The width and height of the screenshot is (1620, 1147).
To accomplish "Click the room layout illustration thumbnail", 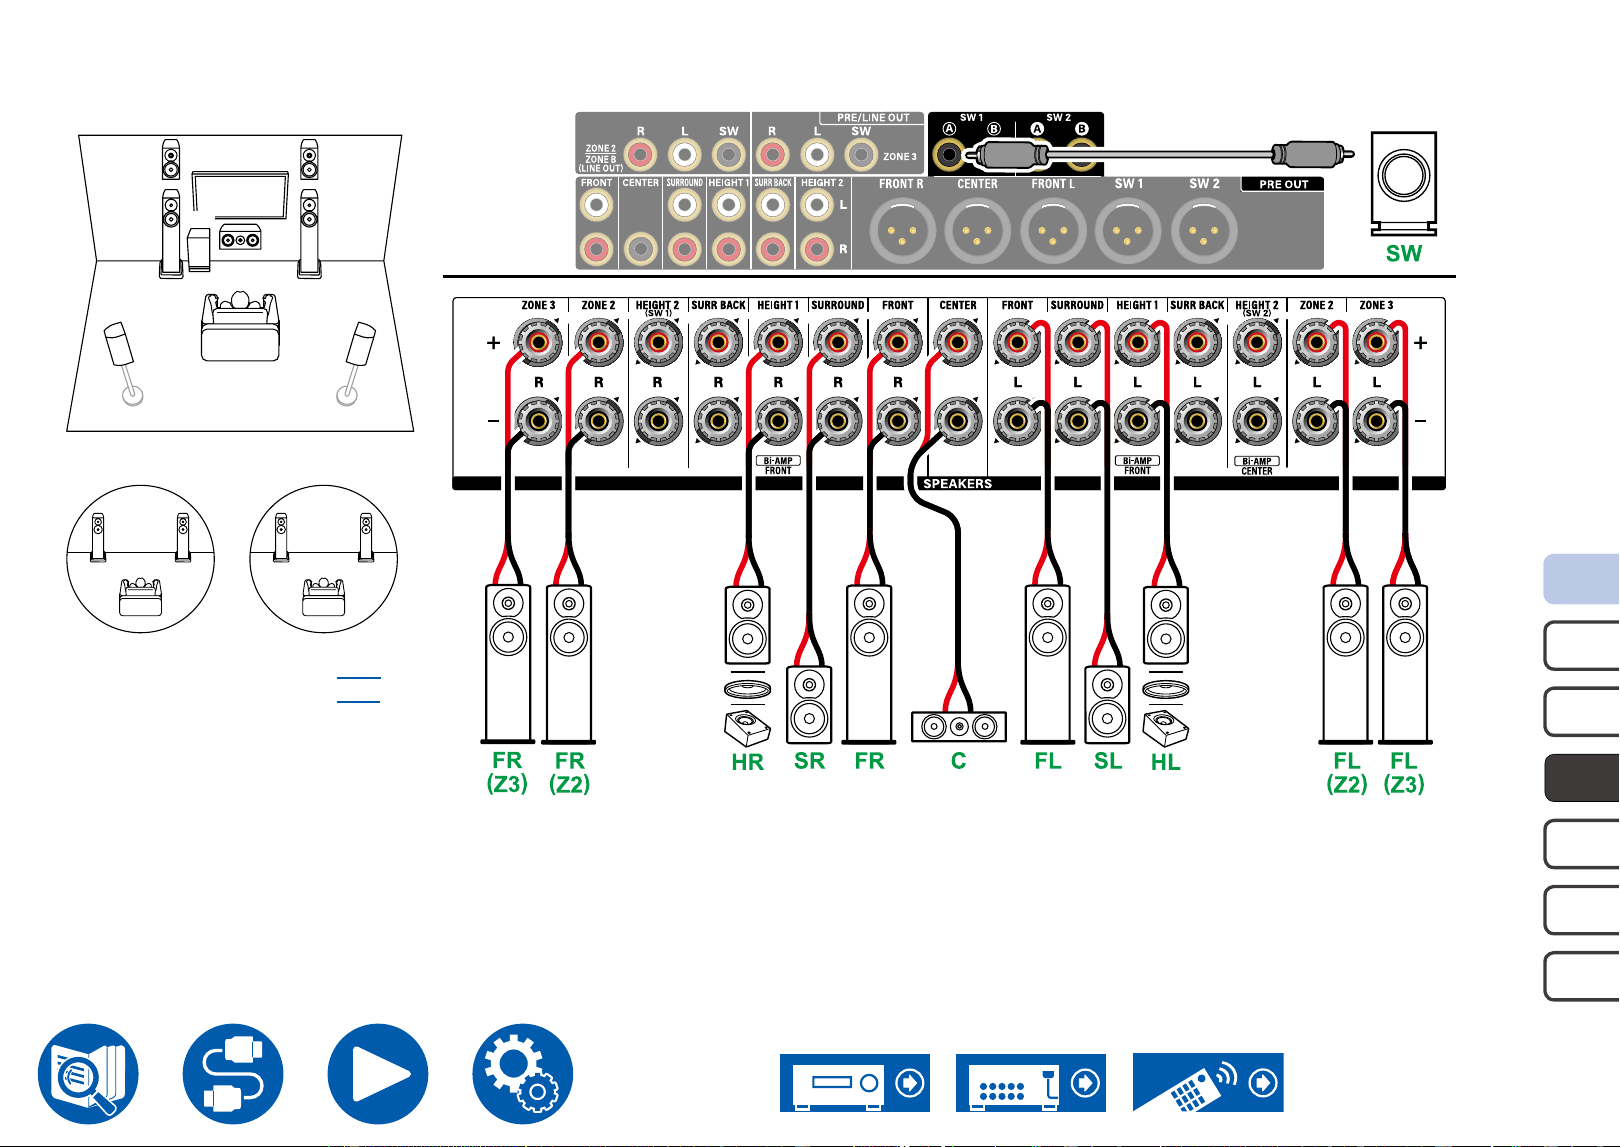I will tap(240, 283).
